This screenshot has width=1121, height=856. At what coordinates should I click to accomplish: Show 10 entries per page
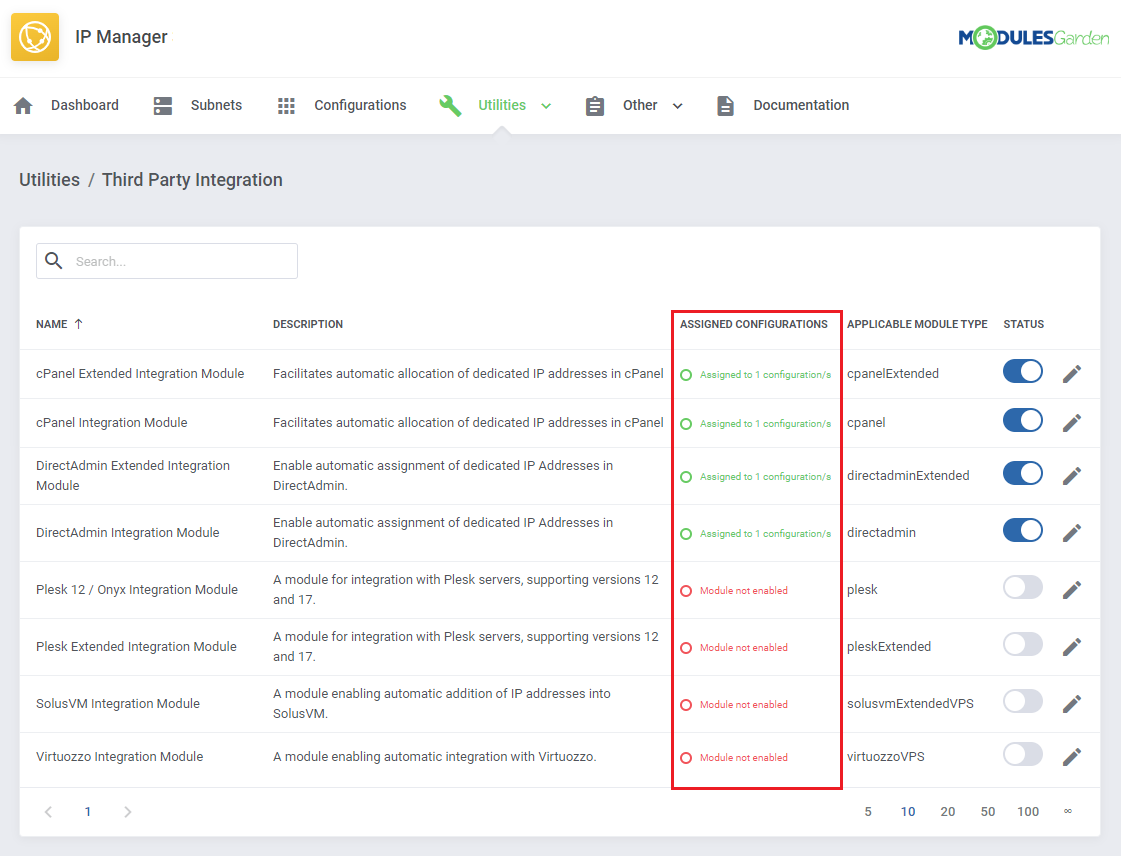908,812
